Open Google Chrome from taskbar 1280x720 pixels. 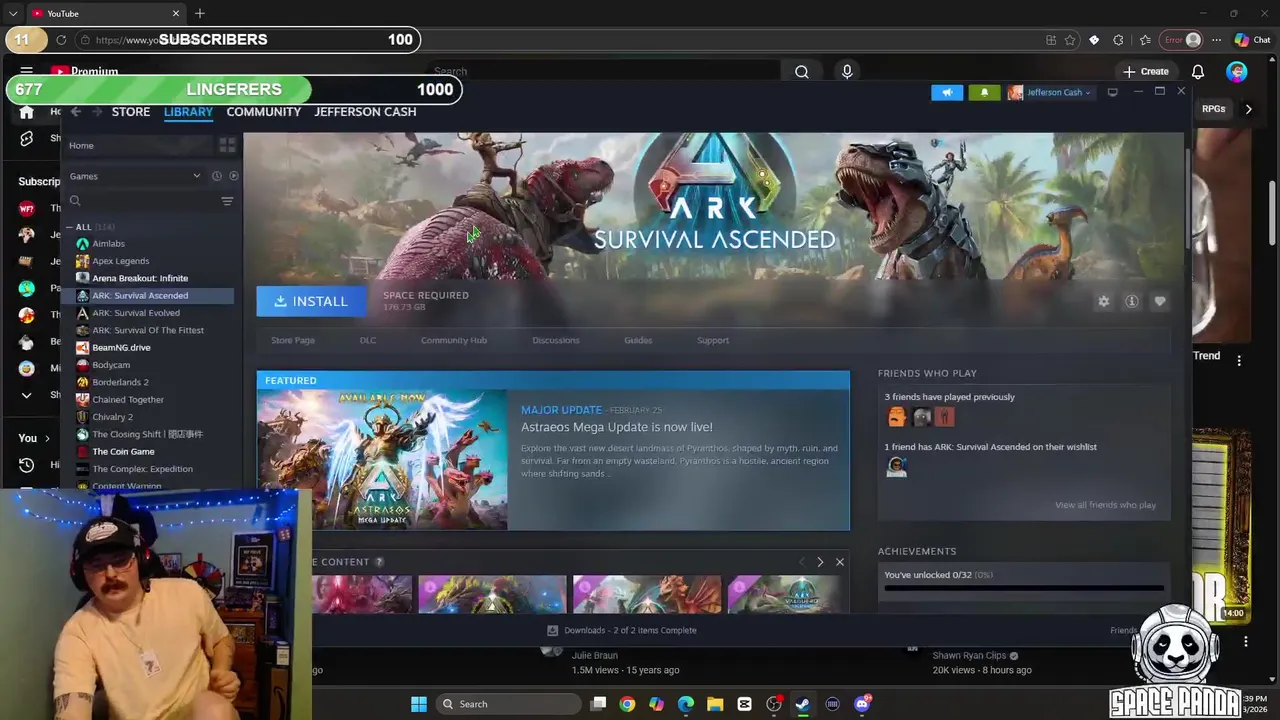pyautogui.click(x=627, y=704)
